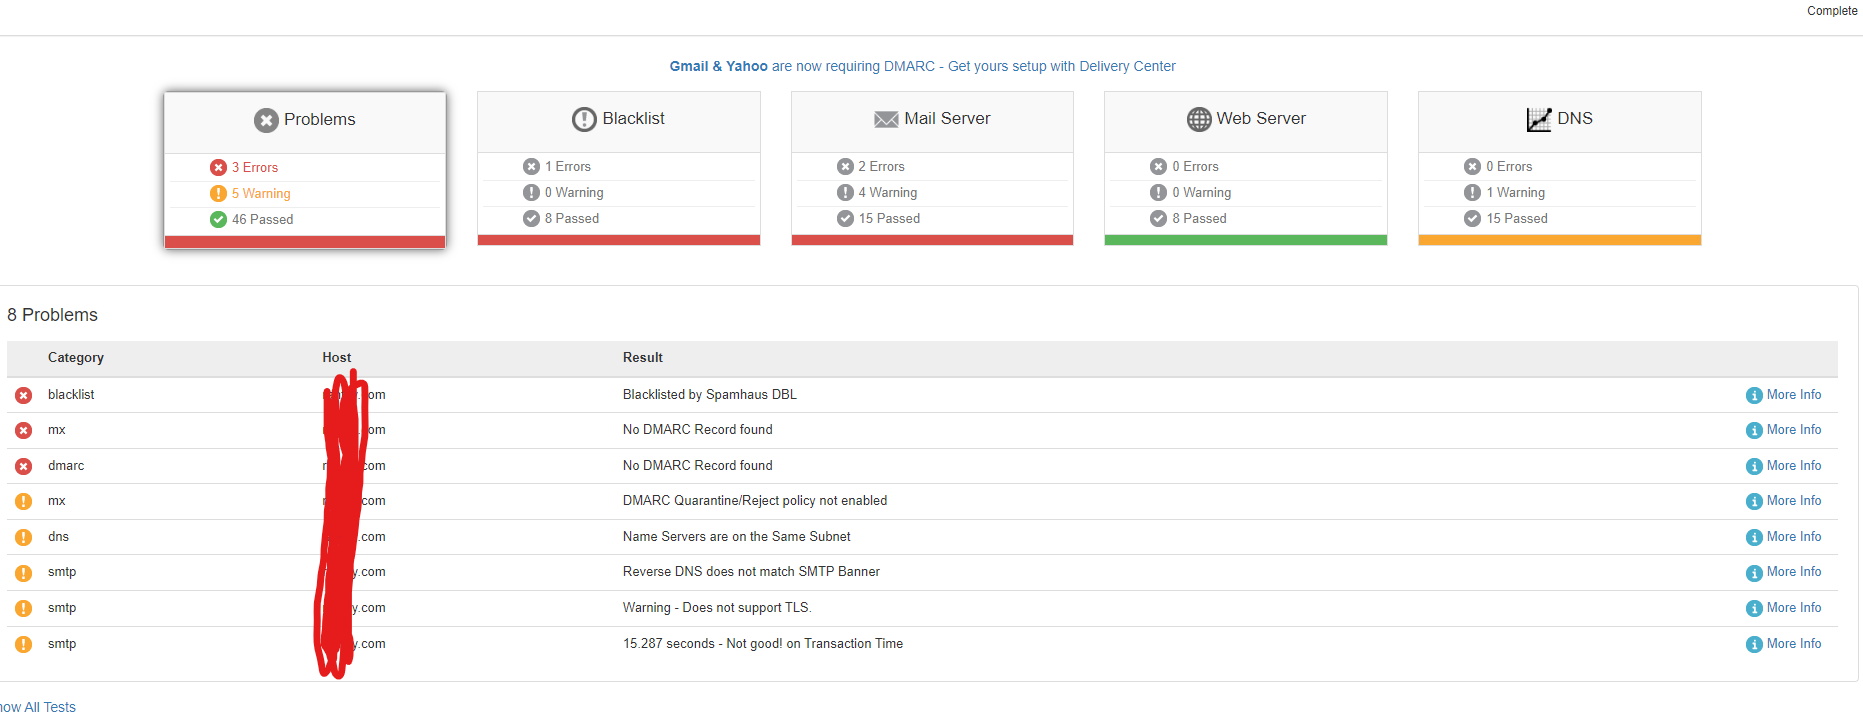Follow the Gmail & Yahoo DMARC Delivery Center link
The height and width of the screenshot is (726, 1863).
pyautogui.click(x=922, y=66)
